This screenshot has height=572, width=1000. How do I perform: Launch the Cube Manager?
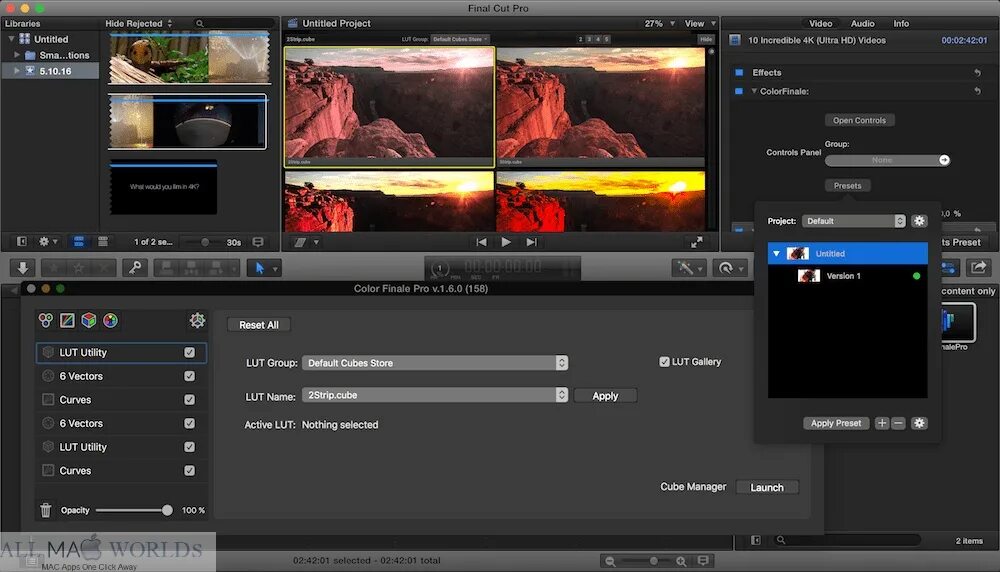[x=767, y=487]
